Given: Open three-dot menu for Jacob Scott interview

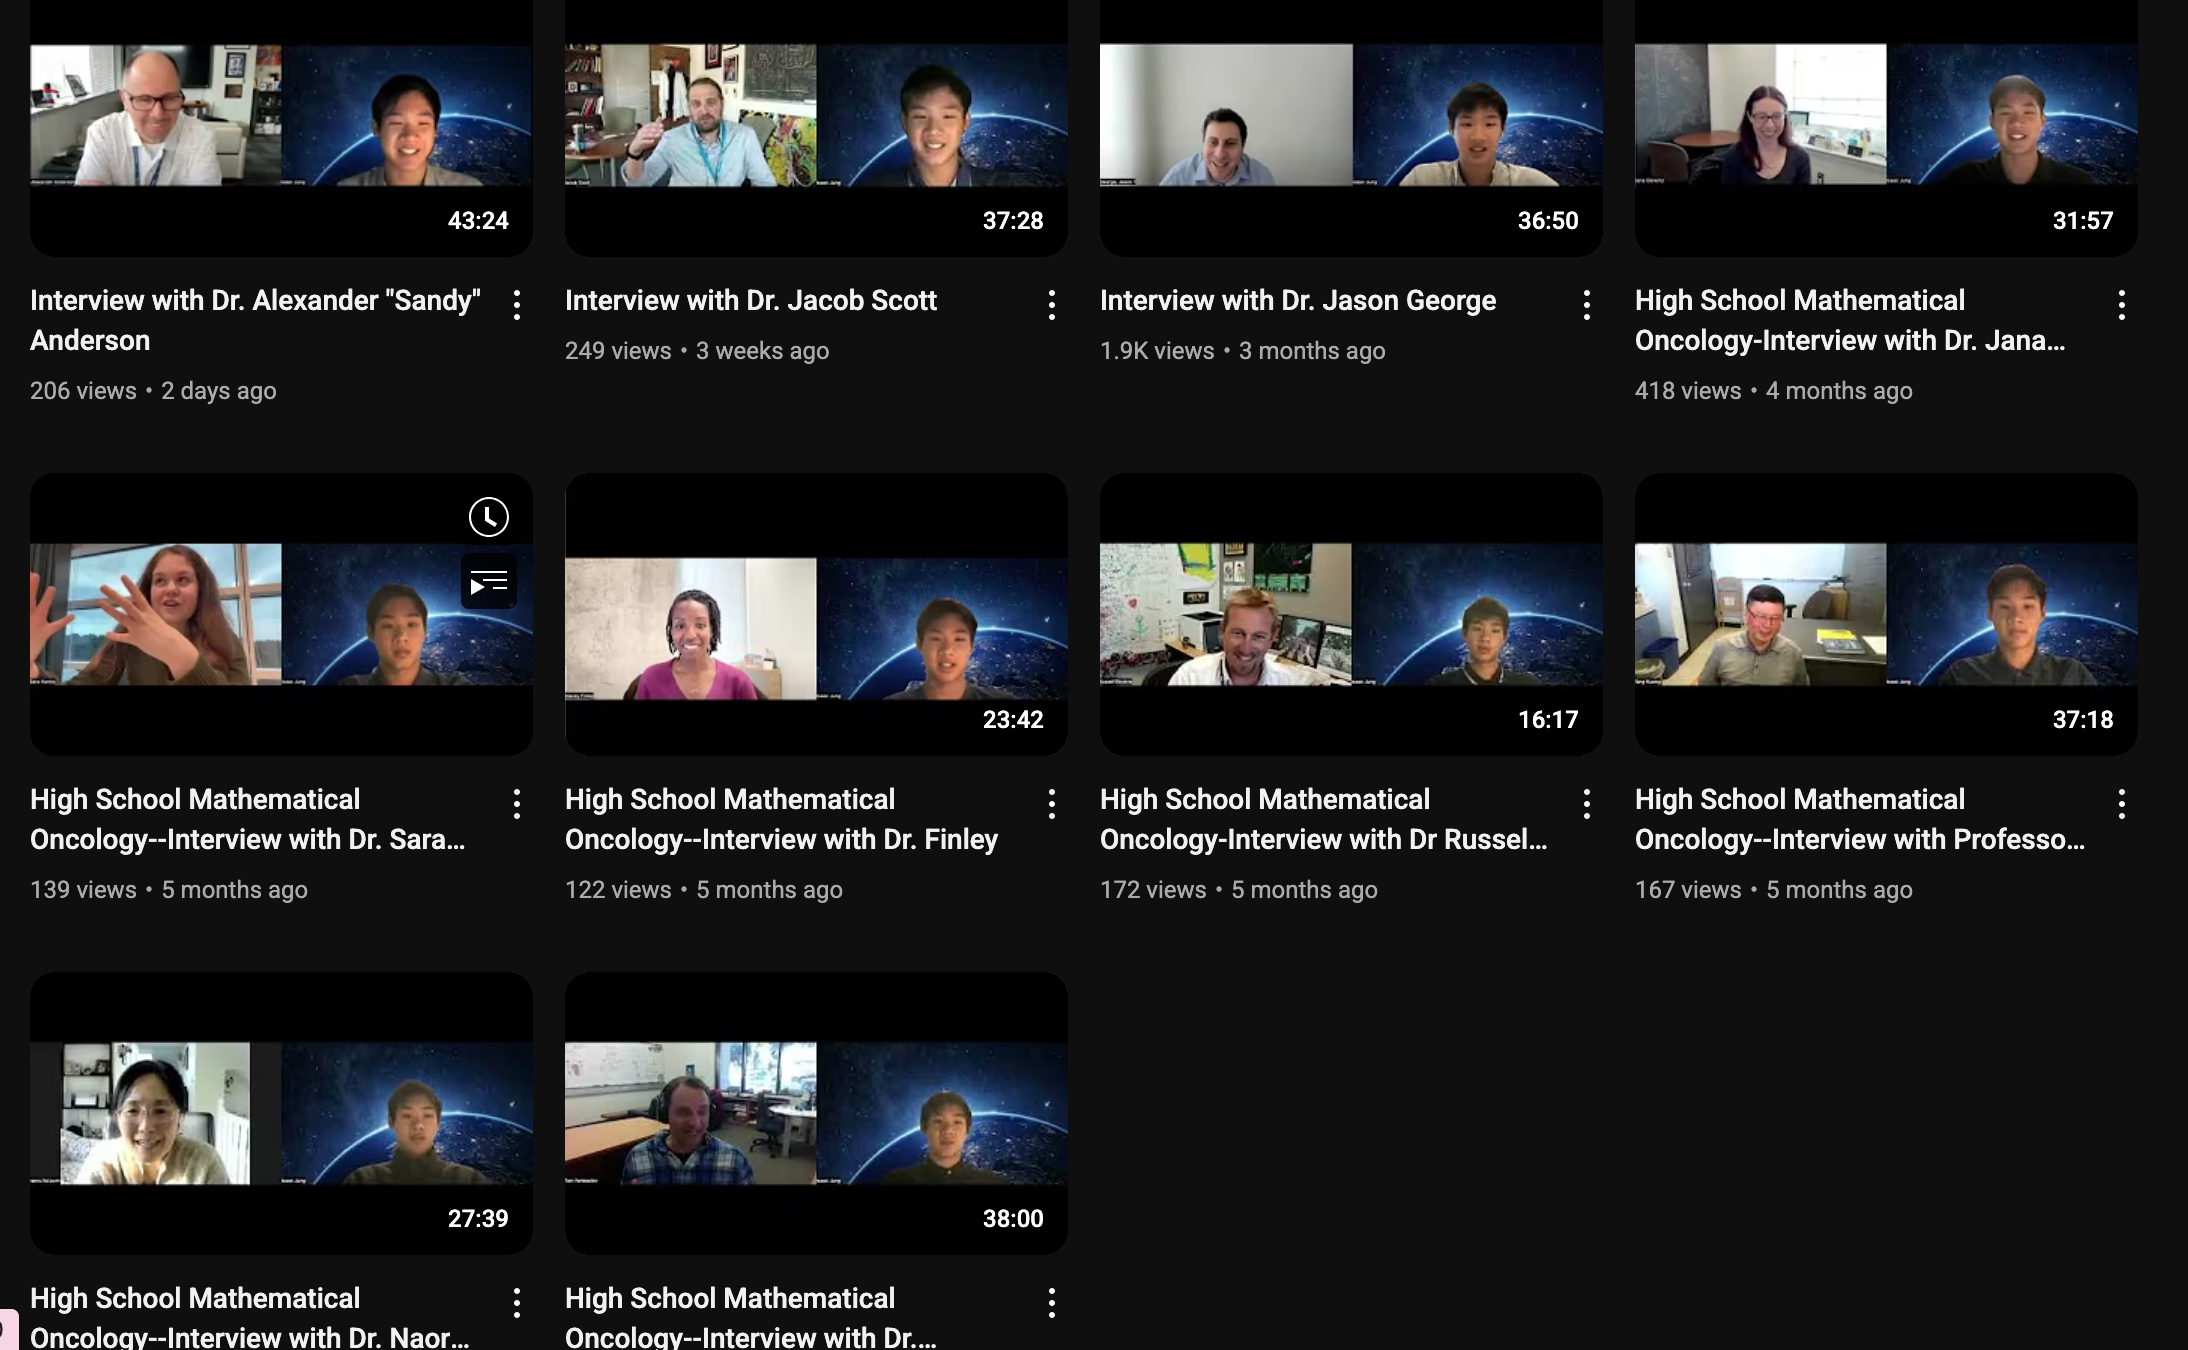Looking at the screenshot, I should (x=1052, y=305).
